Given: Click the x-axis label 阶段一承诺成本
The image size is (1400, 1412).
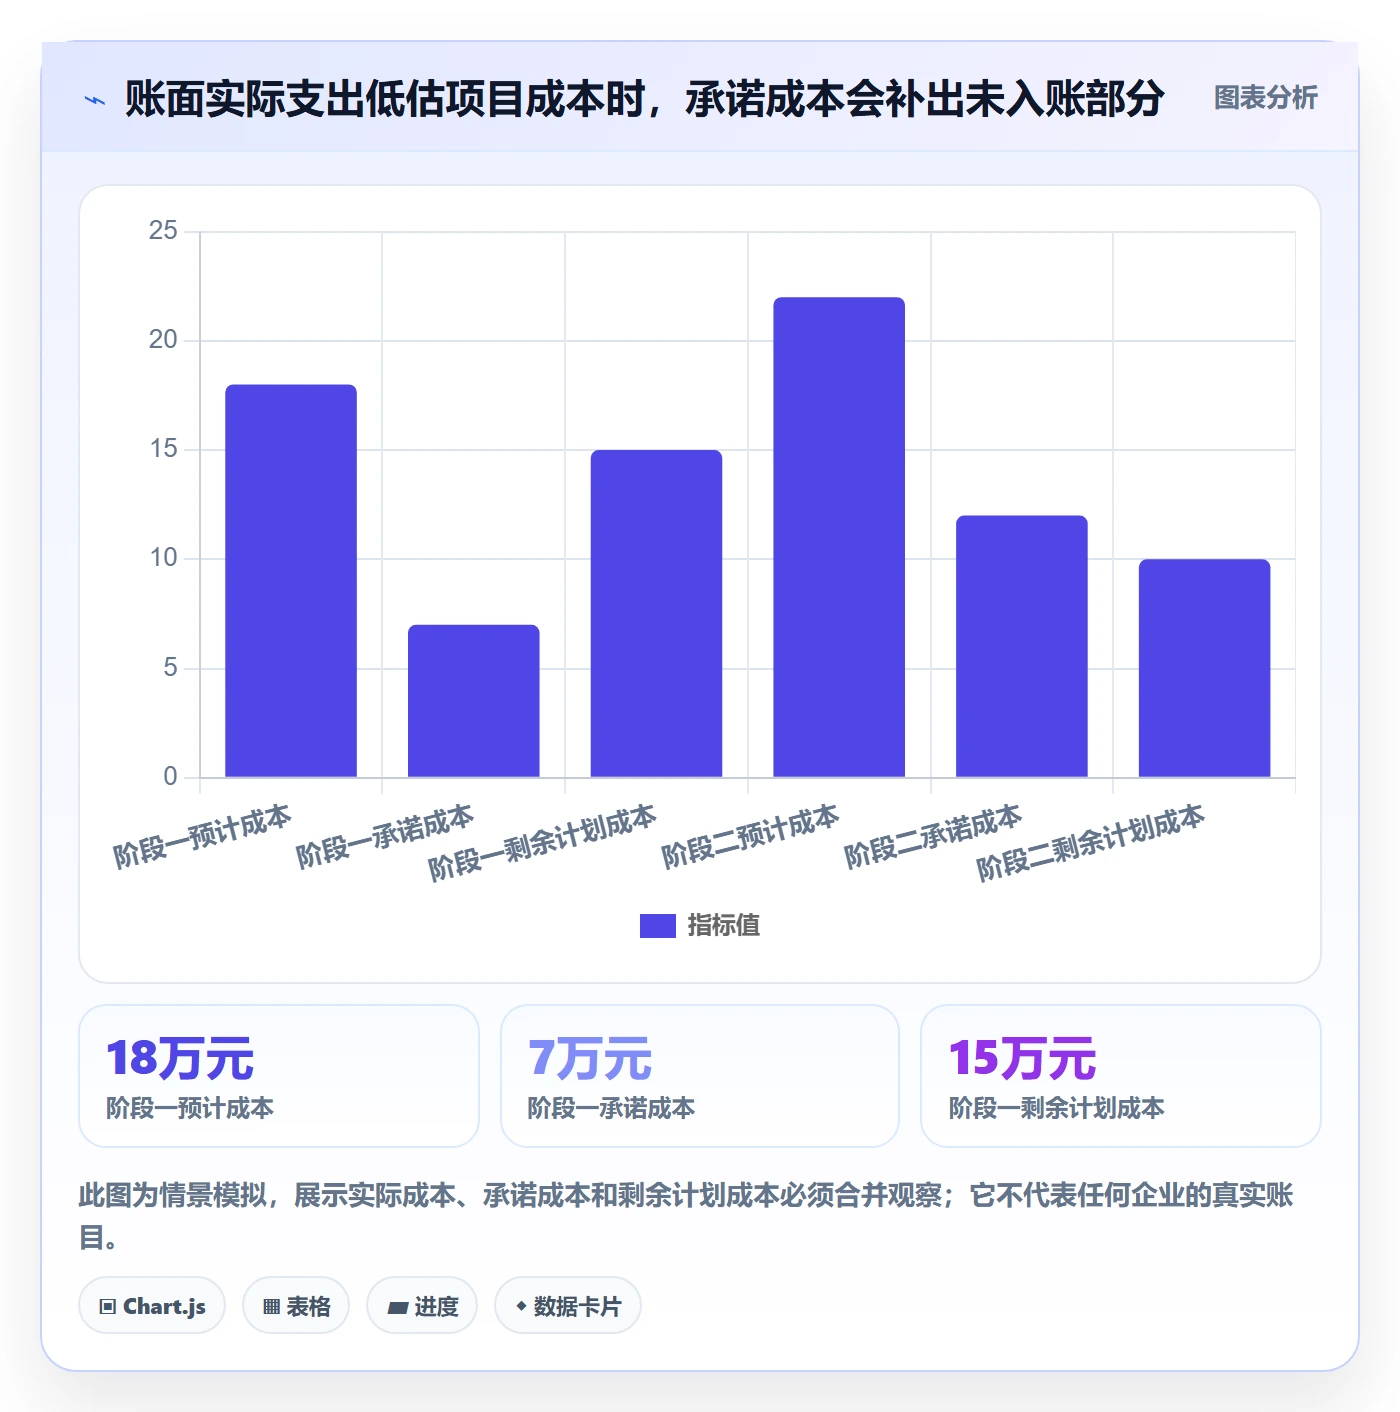Looking at the screenshot, I should (385, 836).
